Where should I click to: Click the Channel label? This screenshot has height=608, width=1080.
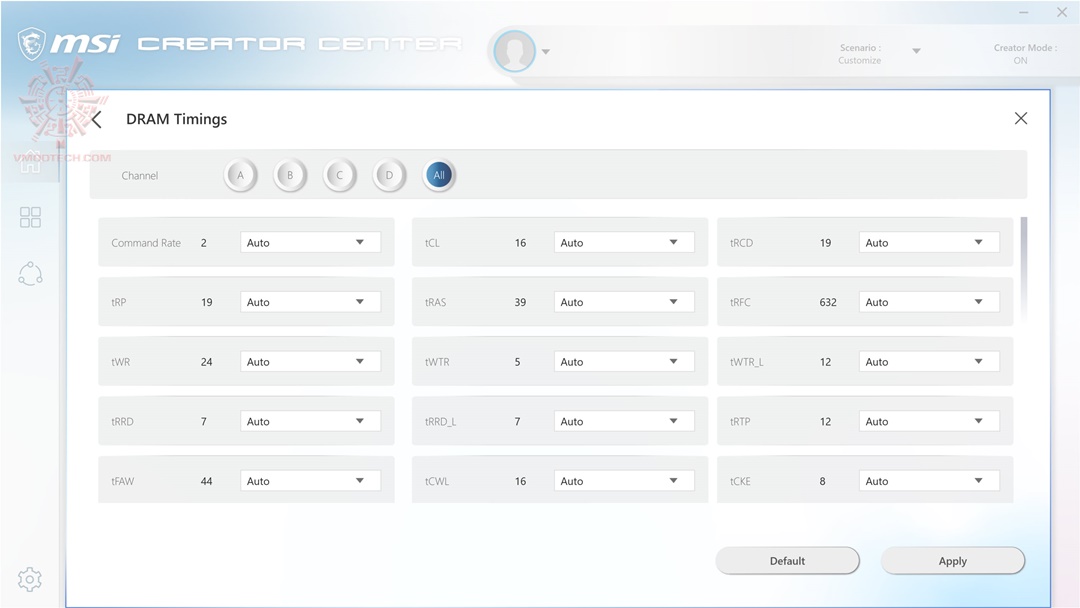140,176
